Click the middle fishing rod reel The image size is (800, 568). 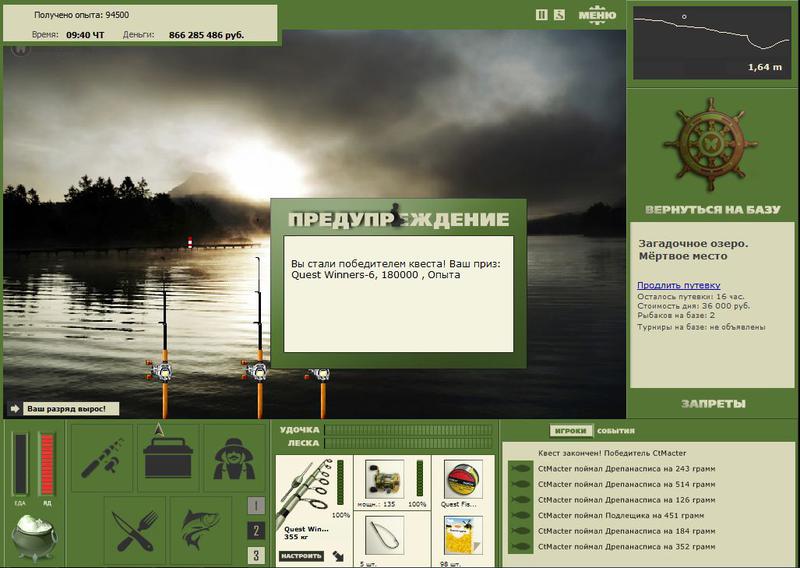[255, 371]
